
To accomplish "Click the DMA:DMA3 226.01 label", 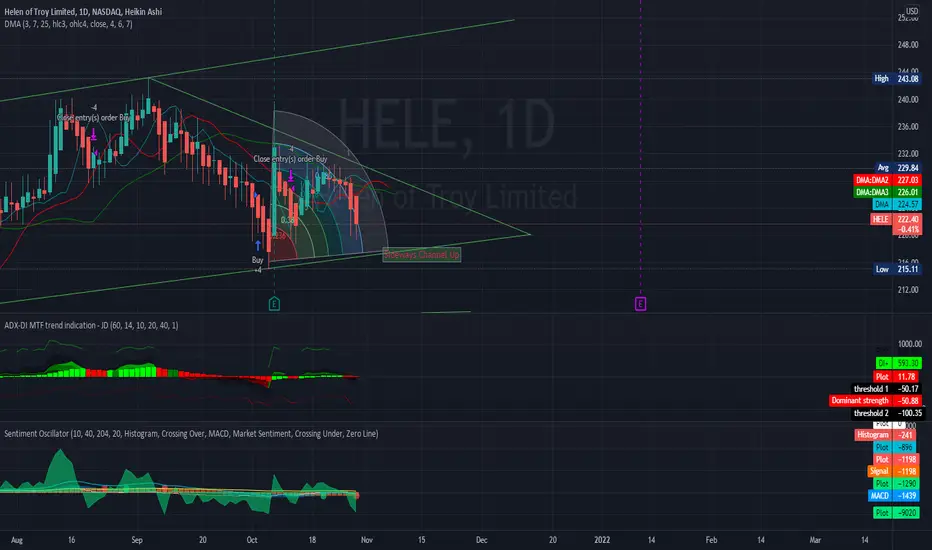I will pyautogui.click(x=886, y=192).
